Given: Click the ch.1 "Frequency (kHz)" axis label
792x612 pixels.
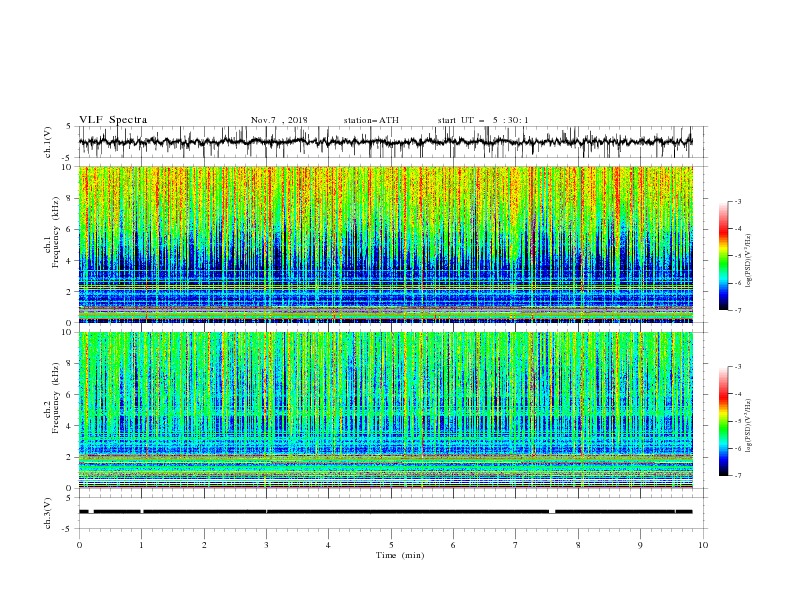Looking at the screenshot, I should [55, 230].
